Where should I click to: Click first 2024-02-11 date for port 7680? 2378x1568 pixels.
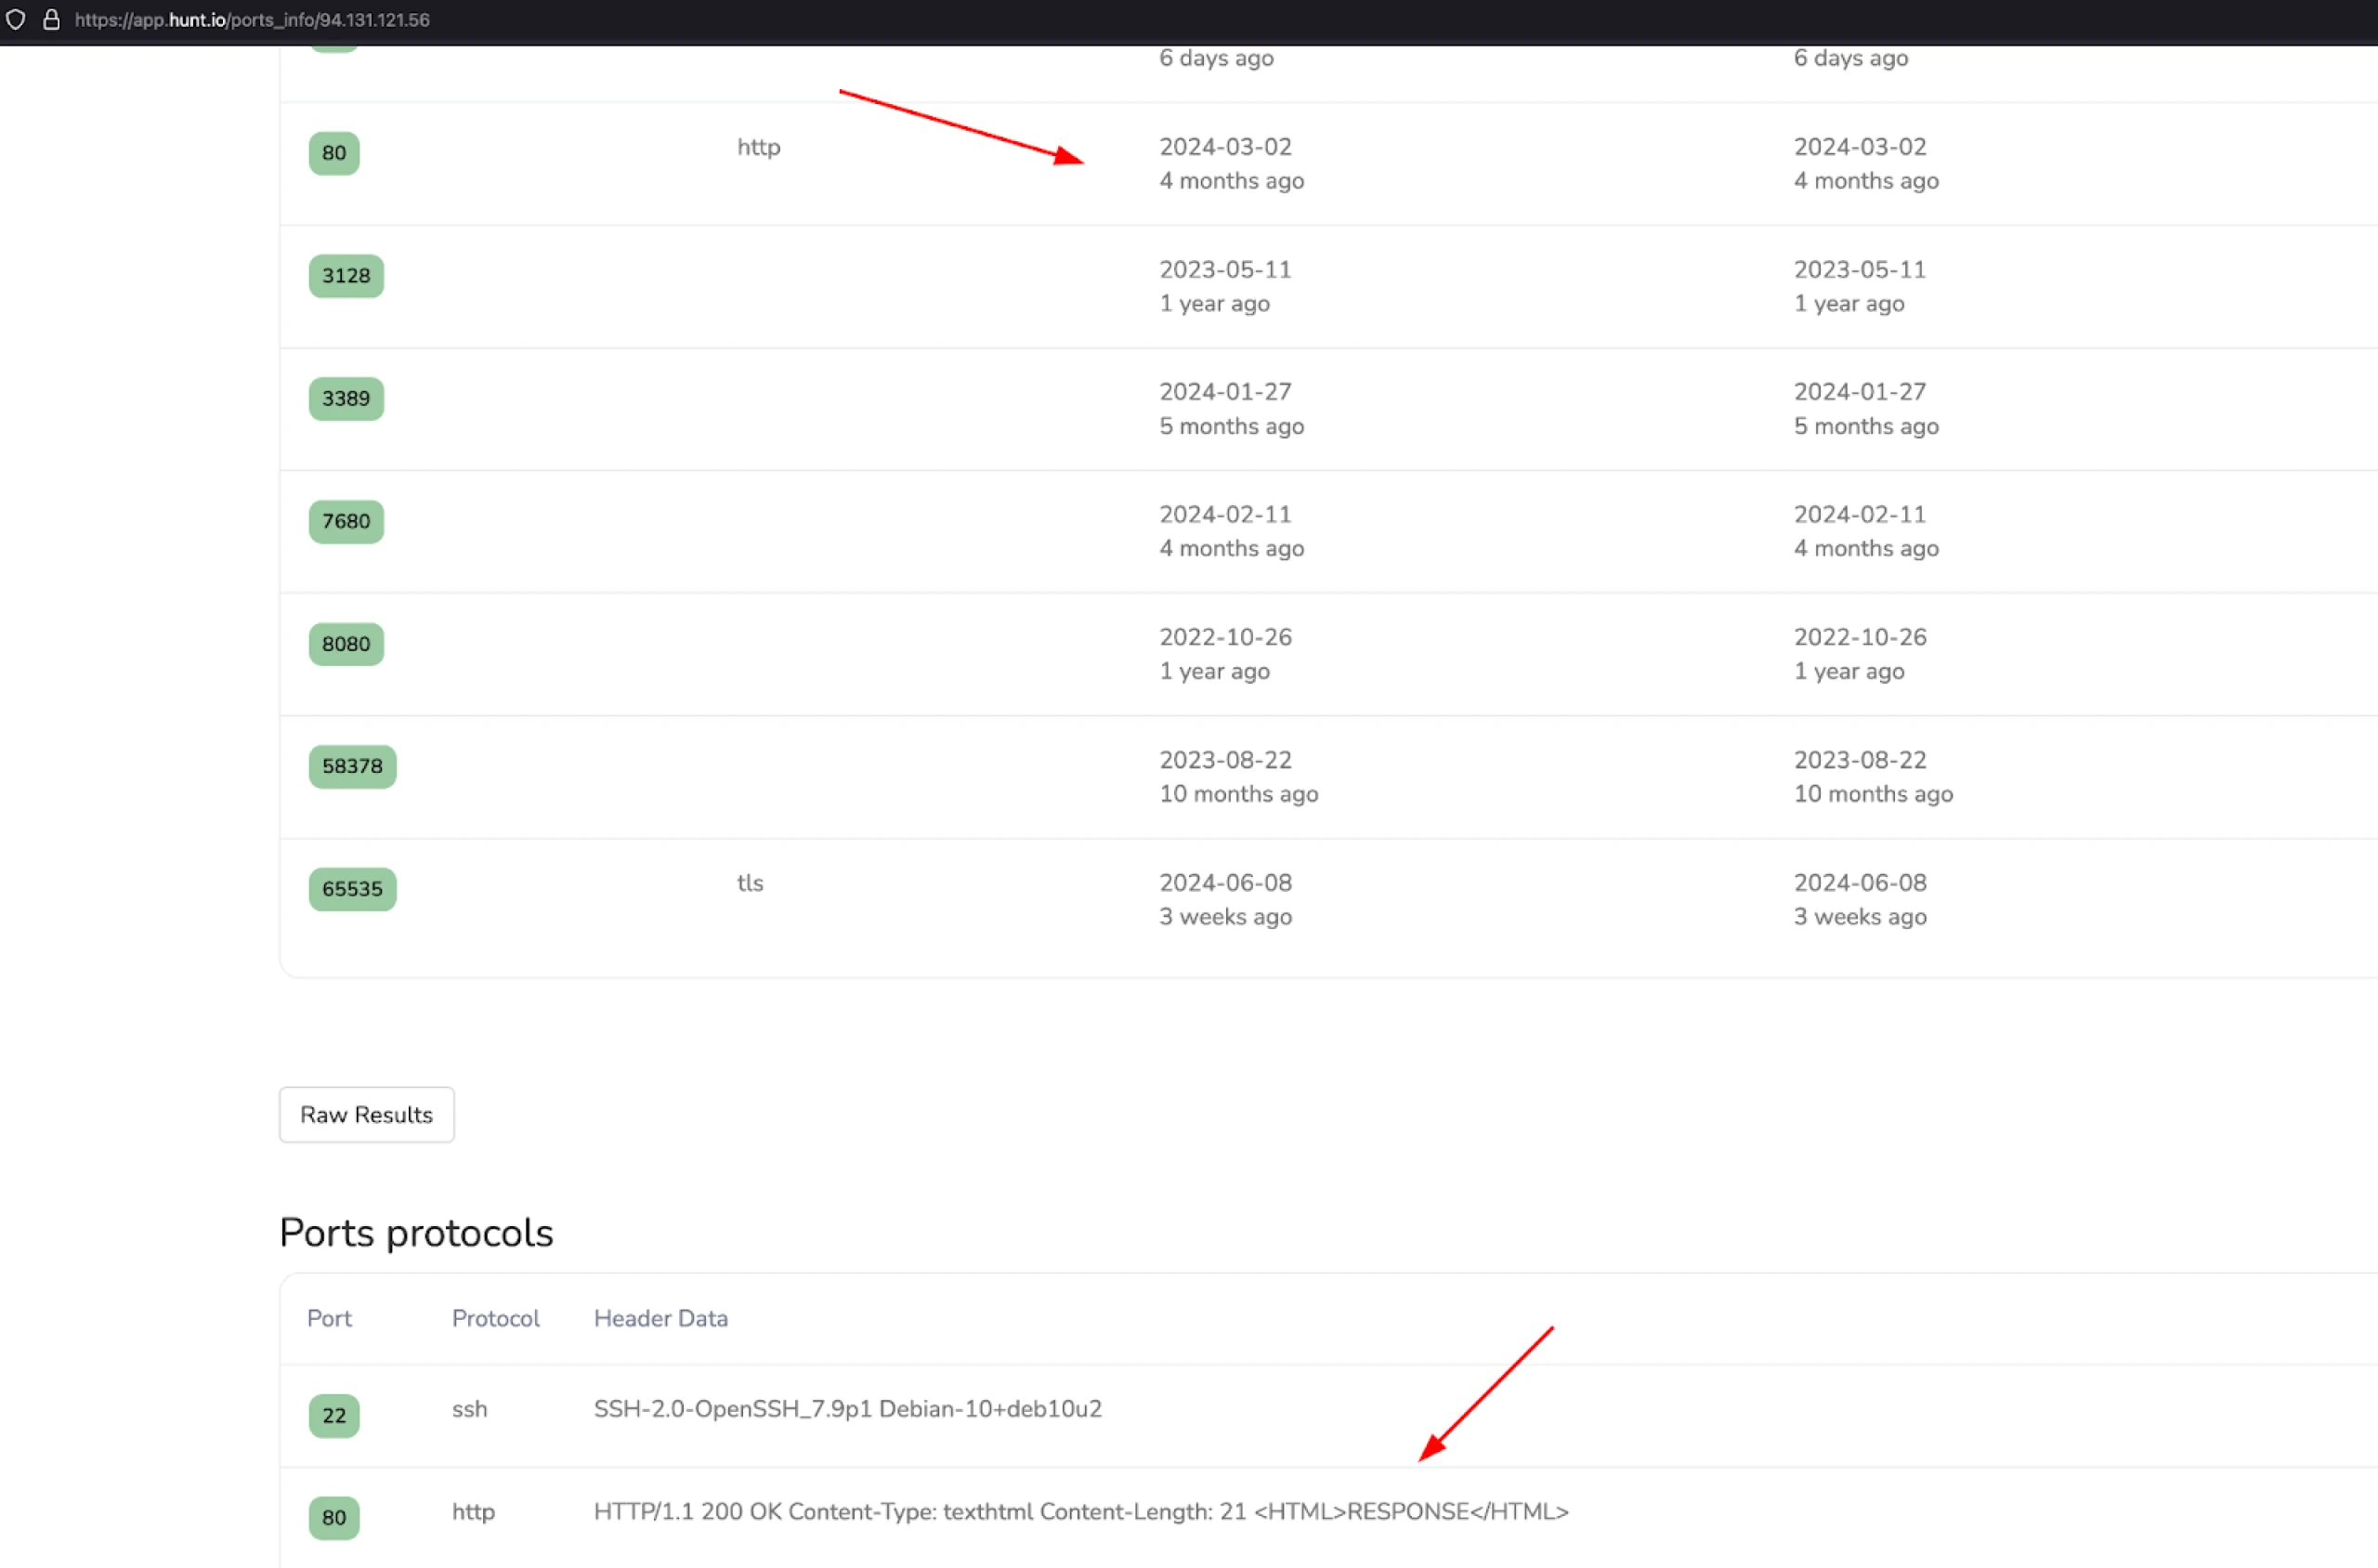coord(1225,515)
